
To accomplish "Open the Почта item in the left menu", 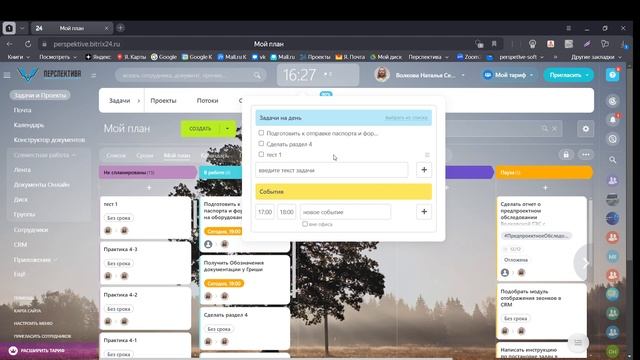I will 22,110.
